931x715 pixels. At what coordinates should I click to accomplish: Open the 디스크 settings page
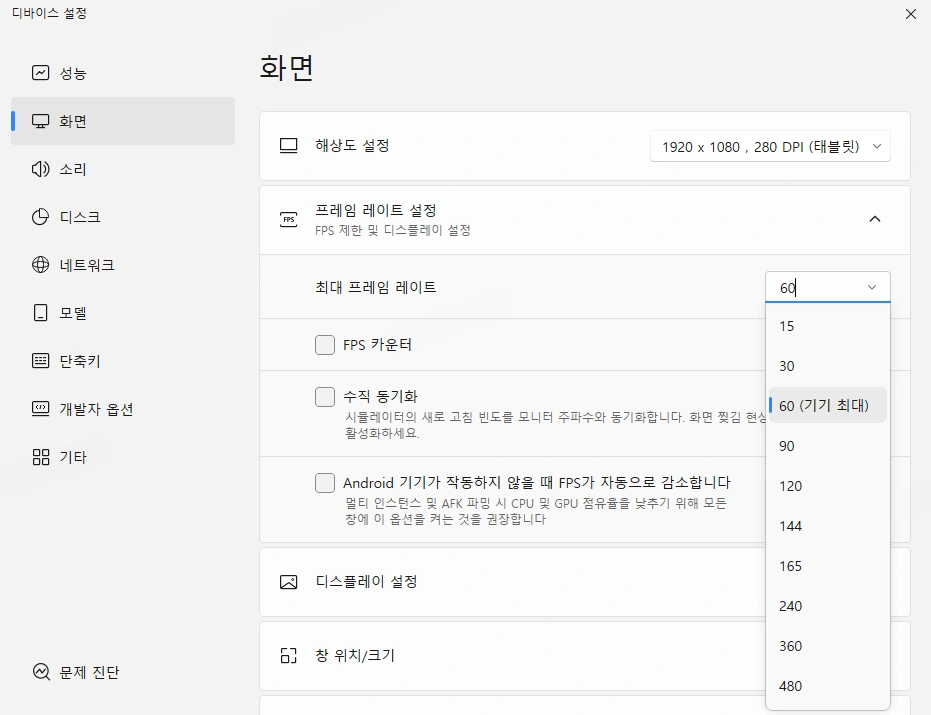pyautogui.click(x=123, y=217)
